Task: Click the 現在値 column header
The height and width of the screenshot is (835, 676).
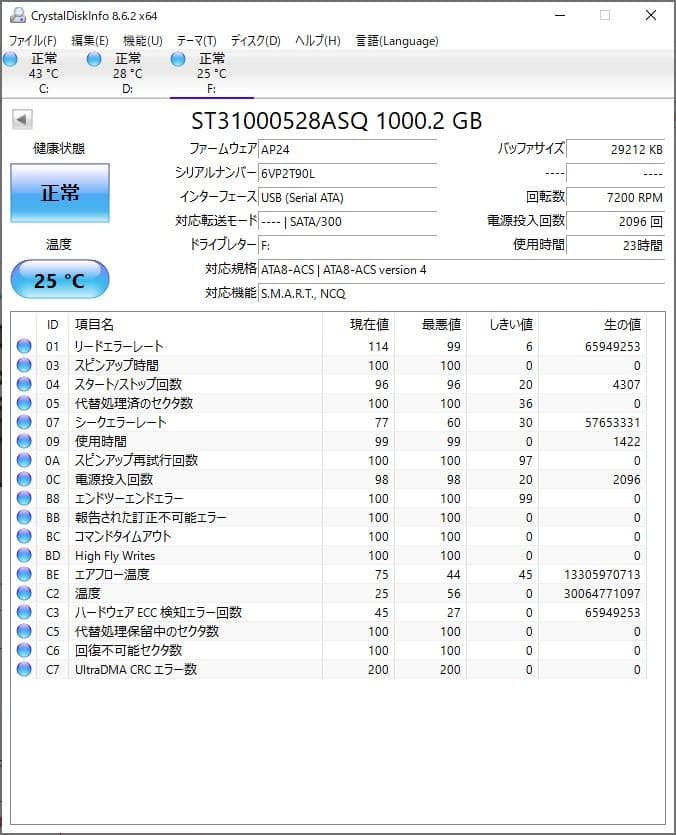Action: point(359,324)
